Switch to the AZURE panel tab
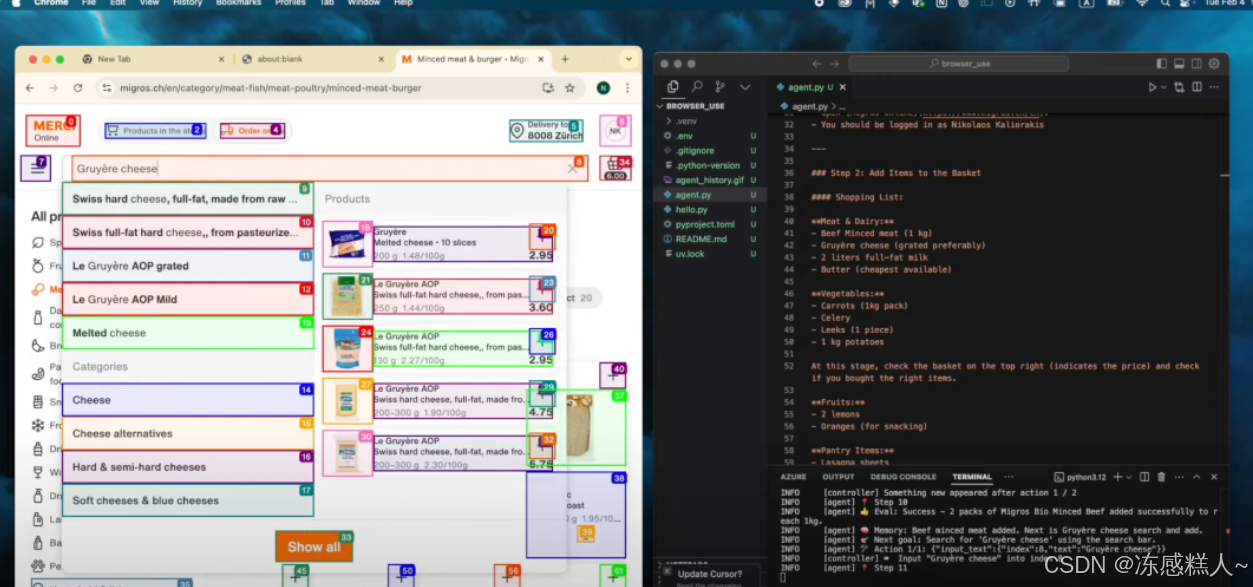 click(793, 477)
